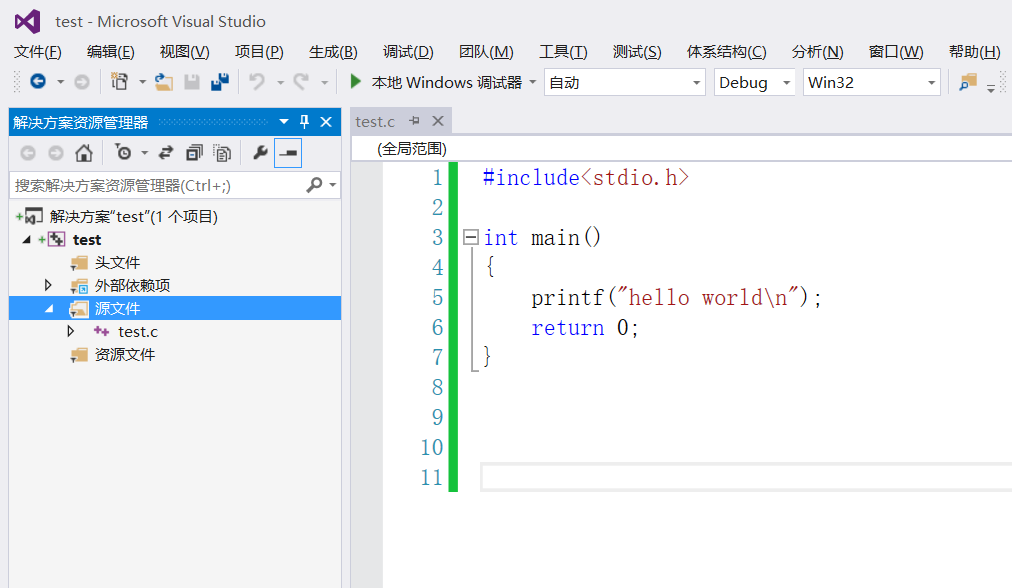Screen dimensions: 1012x588
Task: Click the Collapse All icon in Solution Explorer
Action: click(194, 153)
